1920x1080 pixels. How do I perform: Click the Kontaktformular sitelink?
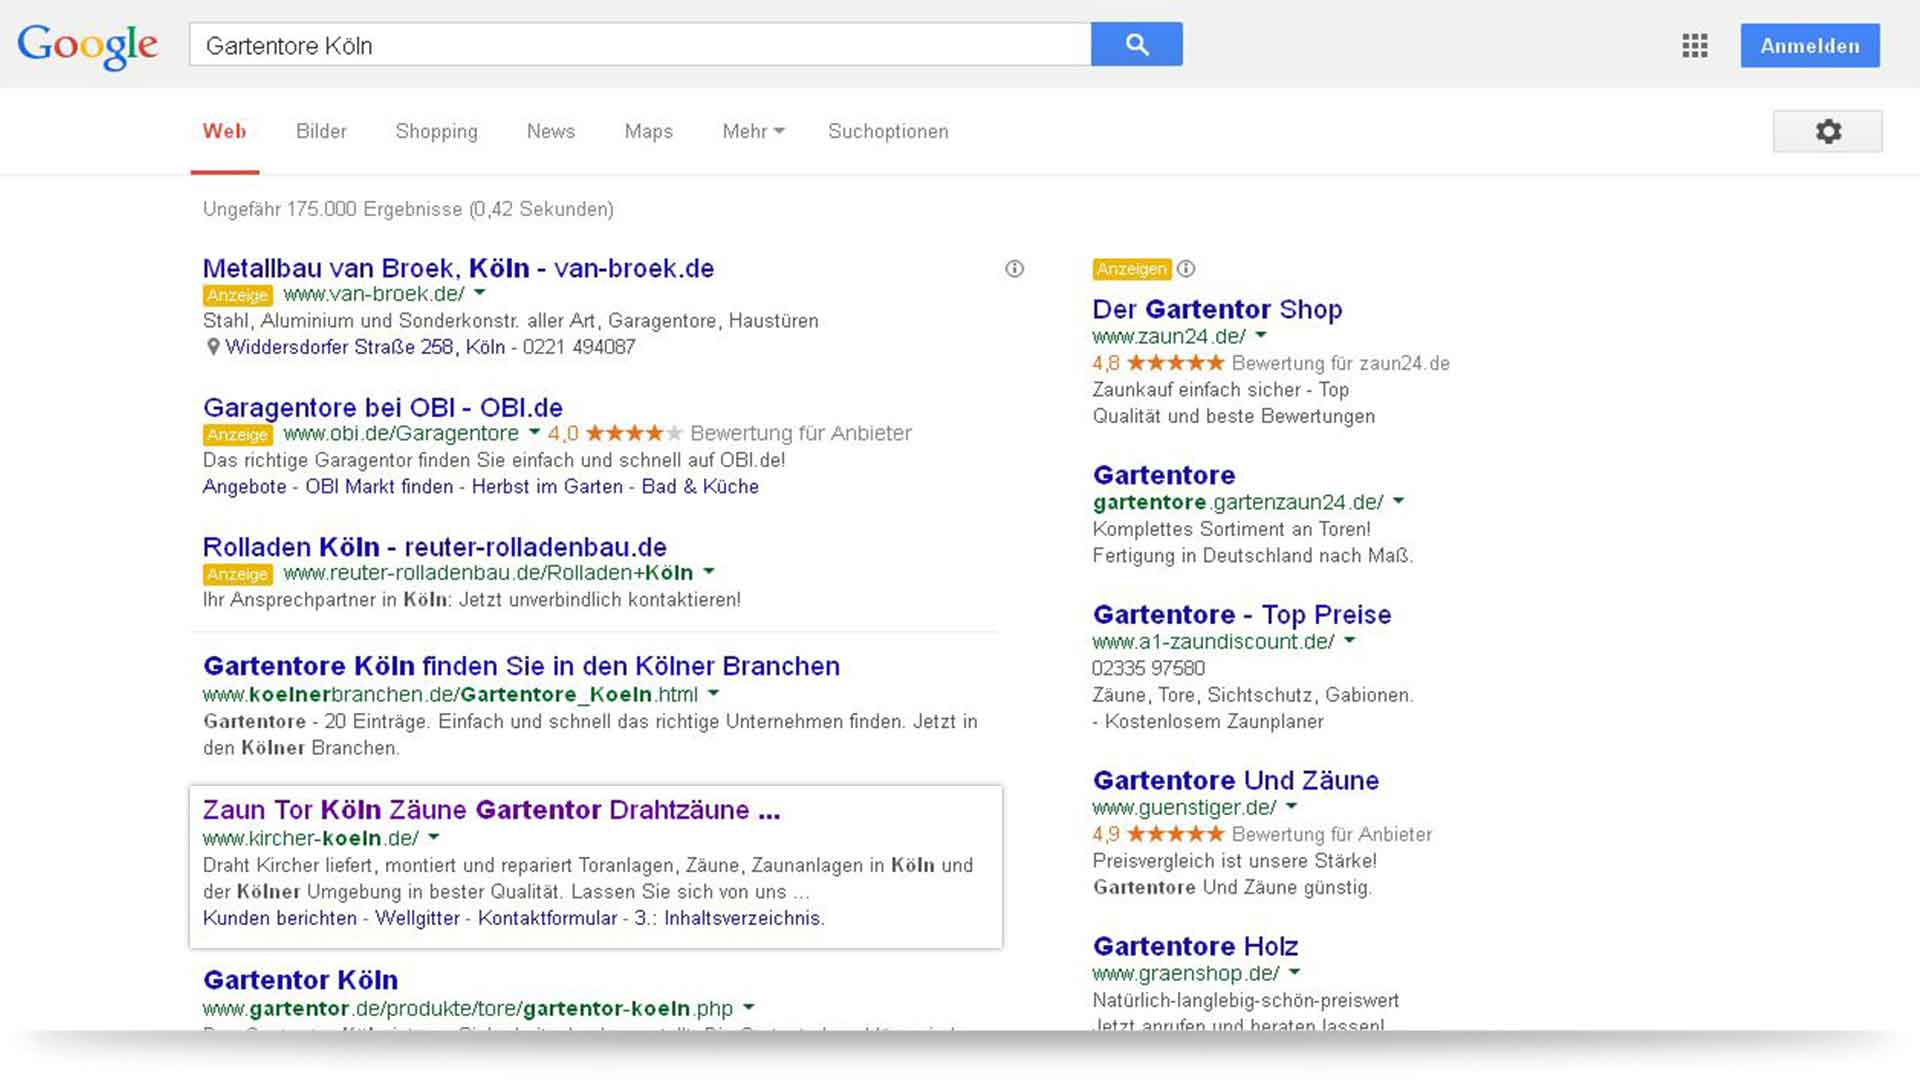click(547, 918)
